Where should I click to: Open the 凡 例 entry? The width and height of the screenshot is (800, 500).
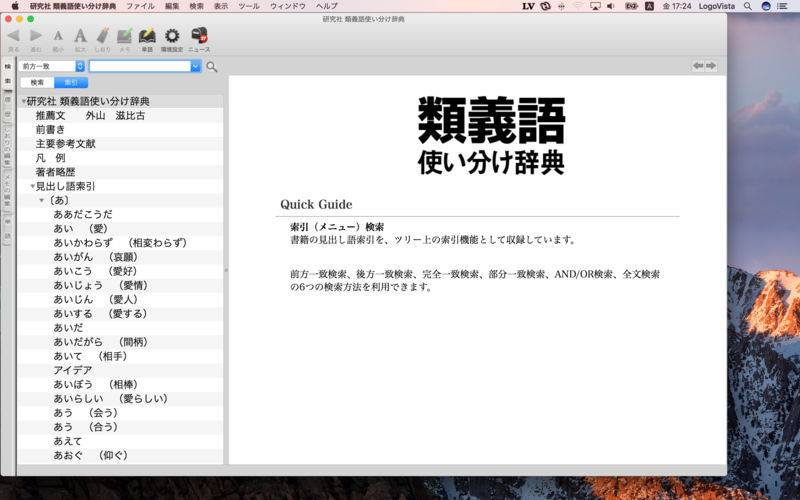coord(120,158)
